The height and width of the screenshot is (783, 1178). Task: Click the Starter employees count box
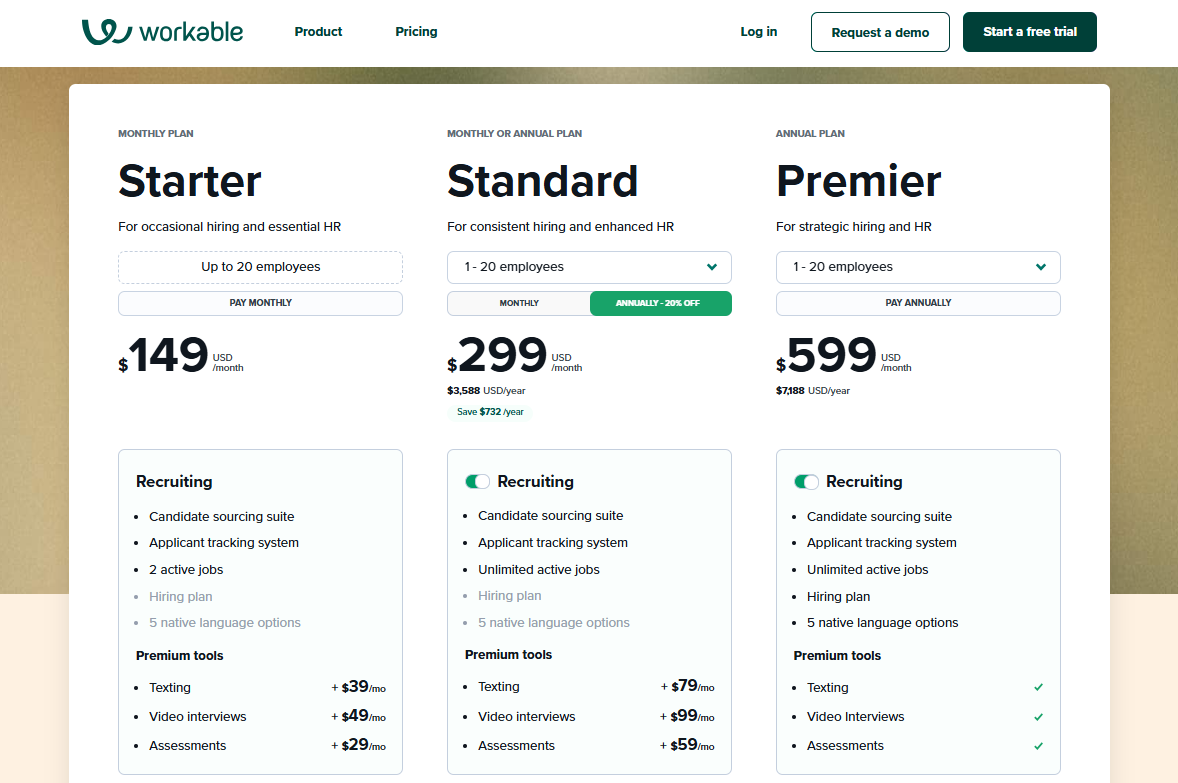(260, 267)
